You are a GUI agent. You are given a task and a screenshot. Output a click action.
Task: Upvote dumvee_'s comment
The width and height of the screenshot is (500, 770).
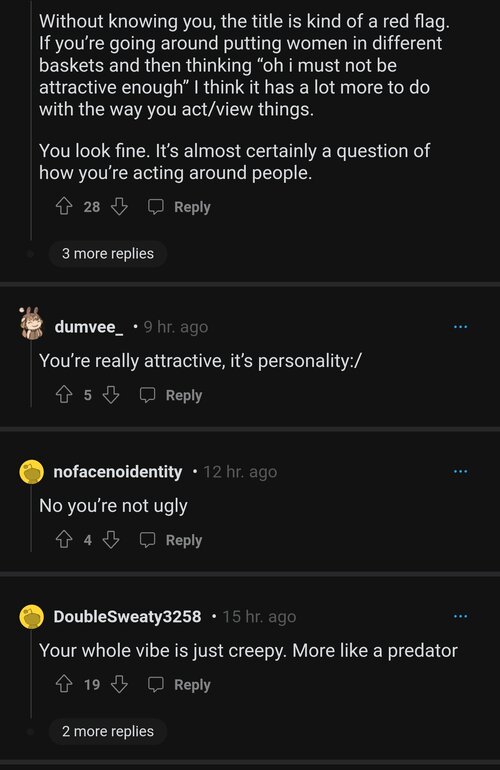click(x=64, y=395)
